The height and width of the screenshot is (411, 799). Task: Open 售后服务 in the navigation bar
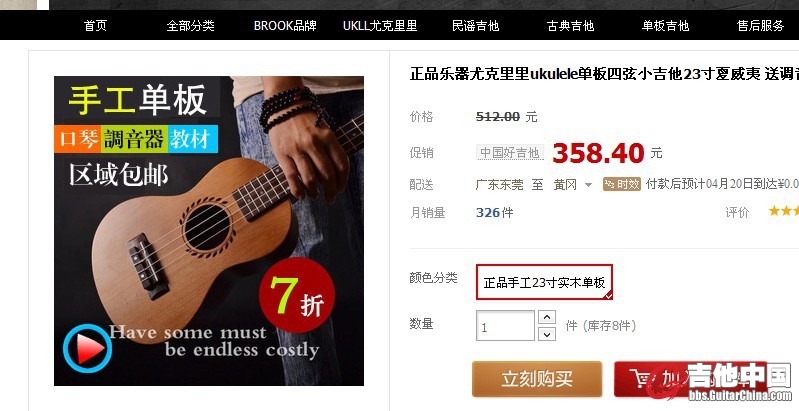pyautogui.click(x=760, y=25)
